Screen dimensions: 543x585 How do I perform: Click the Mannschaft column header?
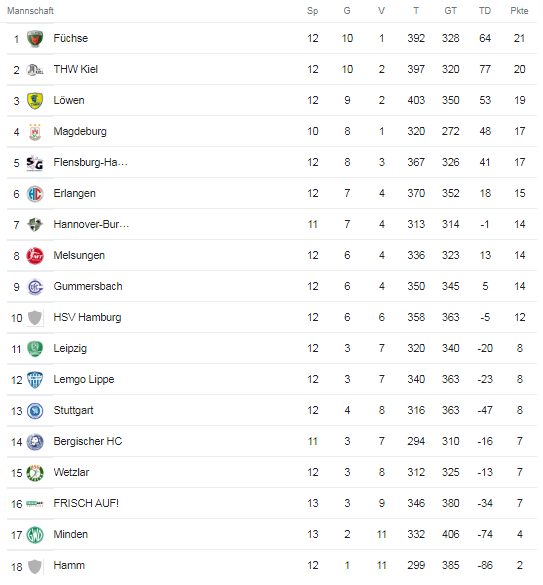click(x=30, y=11)
